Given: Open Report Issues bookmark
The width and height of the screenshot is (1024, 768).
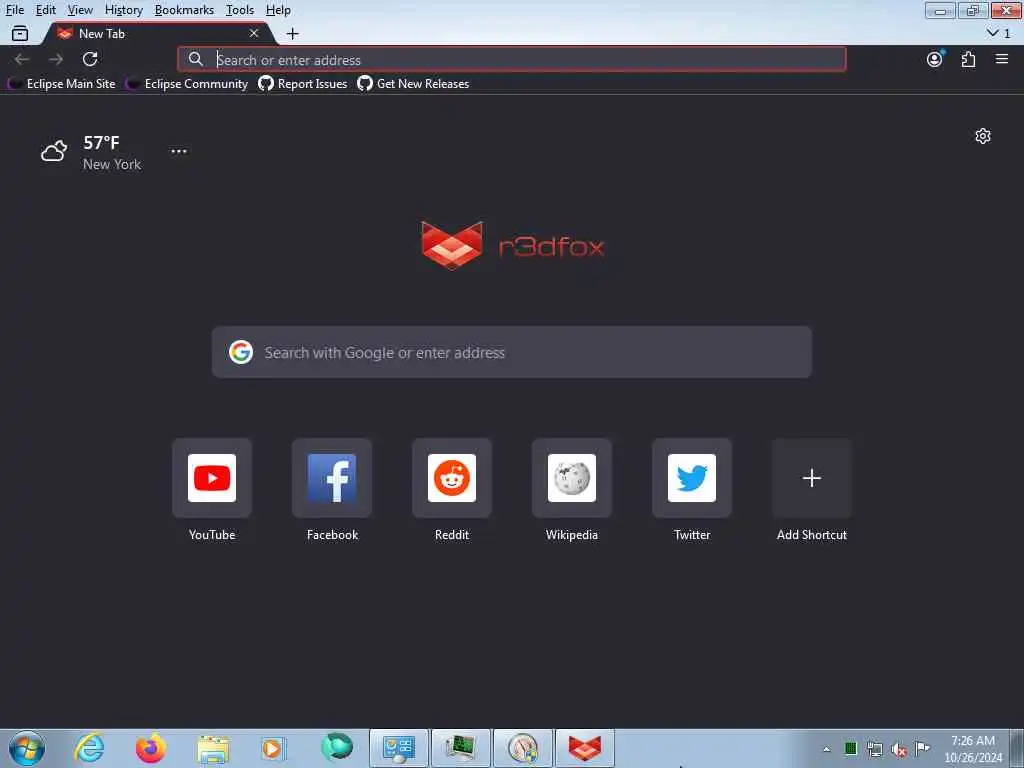Looking at the screenshot, I should click(303, 84).
